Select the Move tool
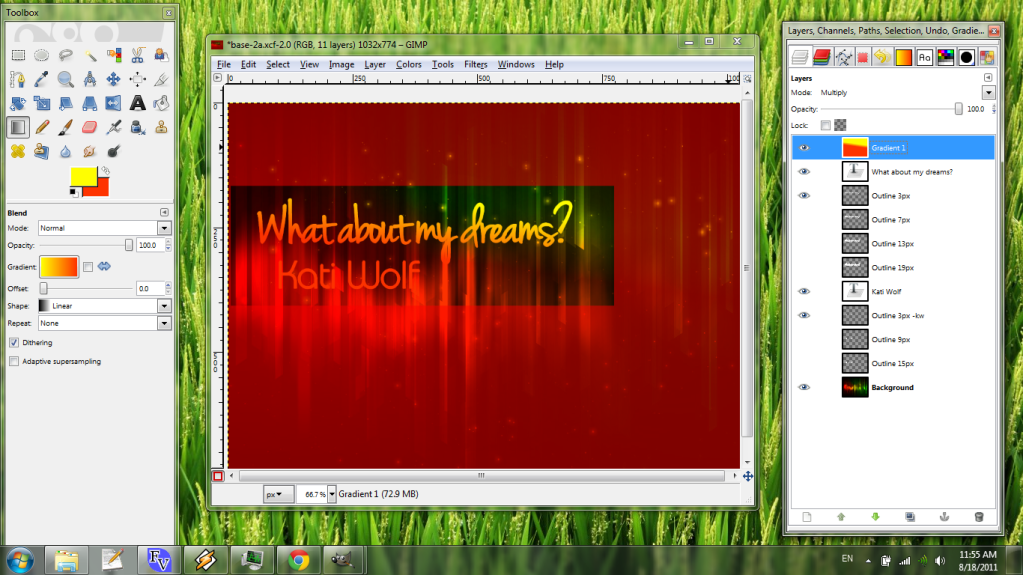The width and height of the screenshot is (1023, 575). click(114, 80)
